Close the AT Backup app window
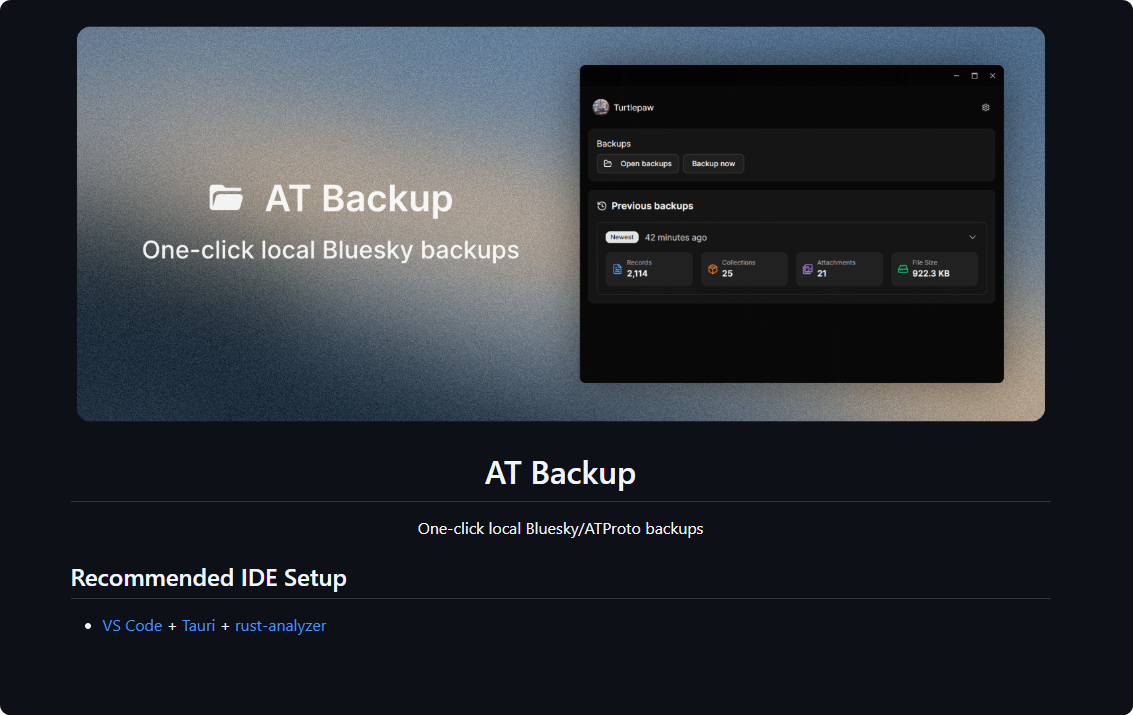 [x=992, y=76]
